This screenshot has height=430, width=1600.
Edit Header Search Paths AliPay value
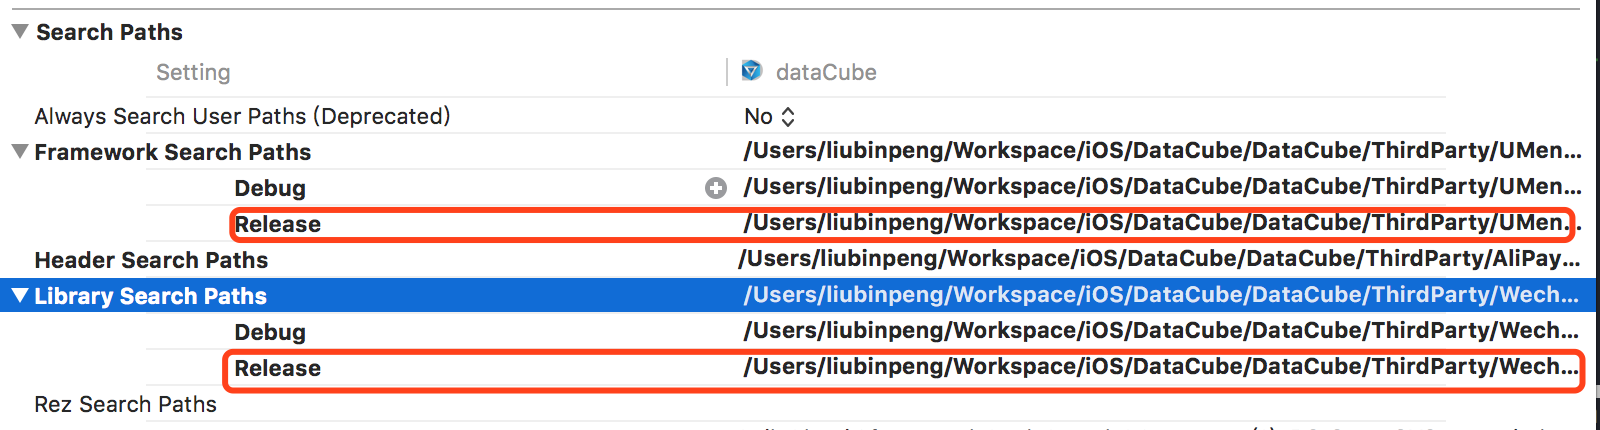[1160, 259]
